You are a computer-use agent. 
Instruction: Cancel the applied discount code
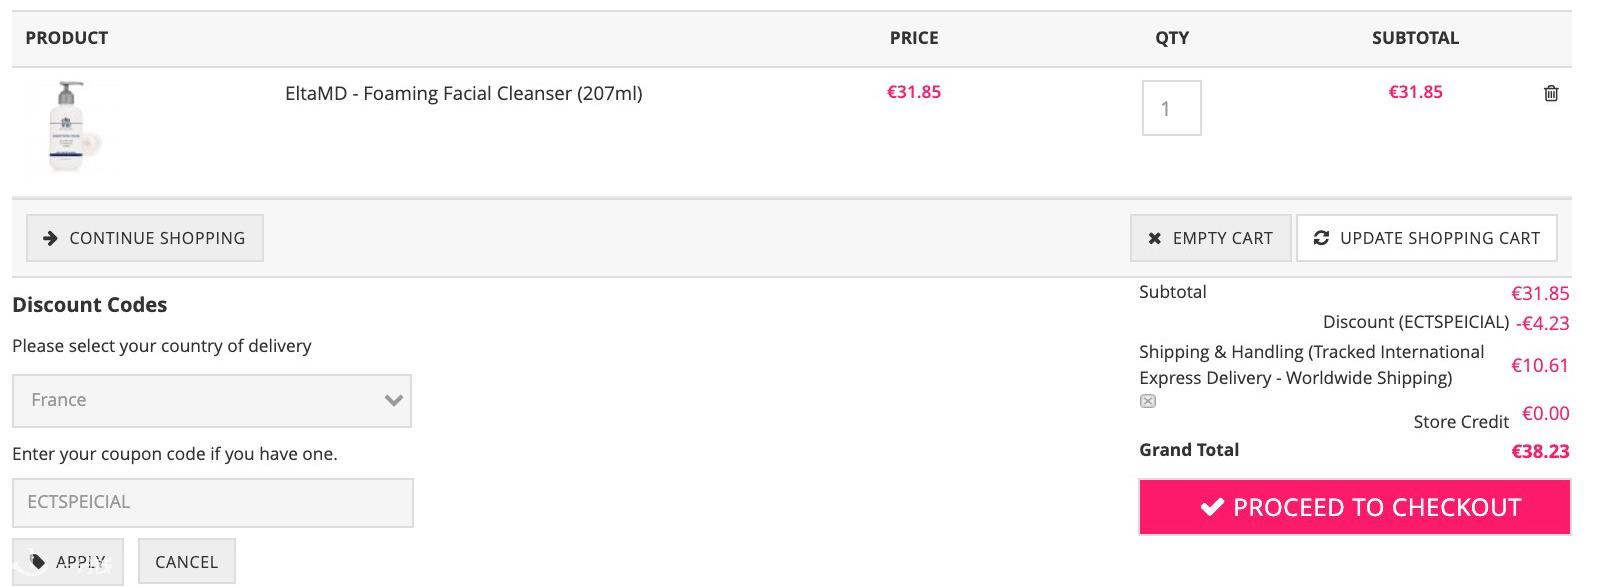(186, 562)
